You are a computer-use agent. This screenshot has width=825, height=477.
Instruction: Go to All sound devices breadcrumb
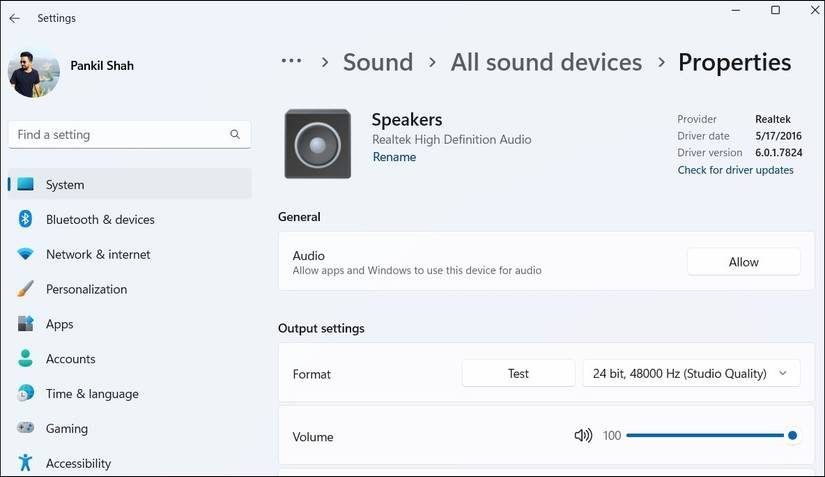pos(546,62)
